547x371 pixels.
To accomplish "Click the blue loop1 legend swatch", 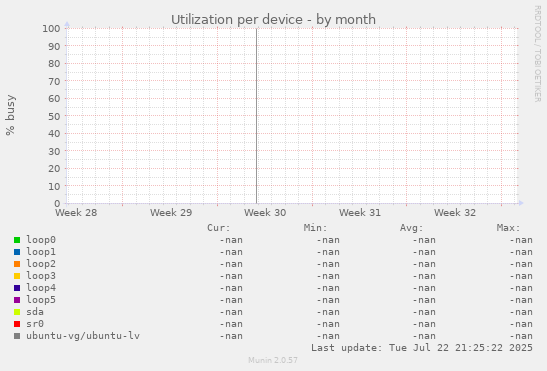I will [17, 252].
